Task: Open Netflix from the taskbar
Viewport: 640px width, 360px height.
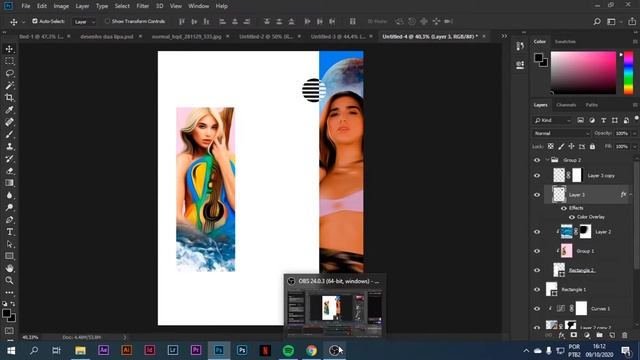Action: [x=265, y=350]
